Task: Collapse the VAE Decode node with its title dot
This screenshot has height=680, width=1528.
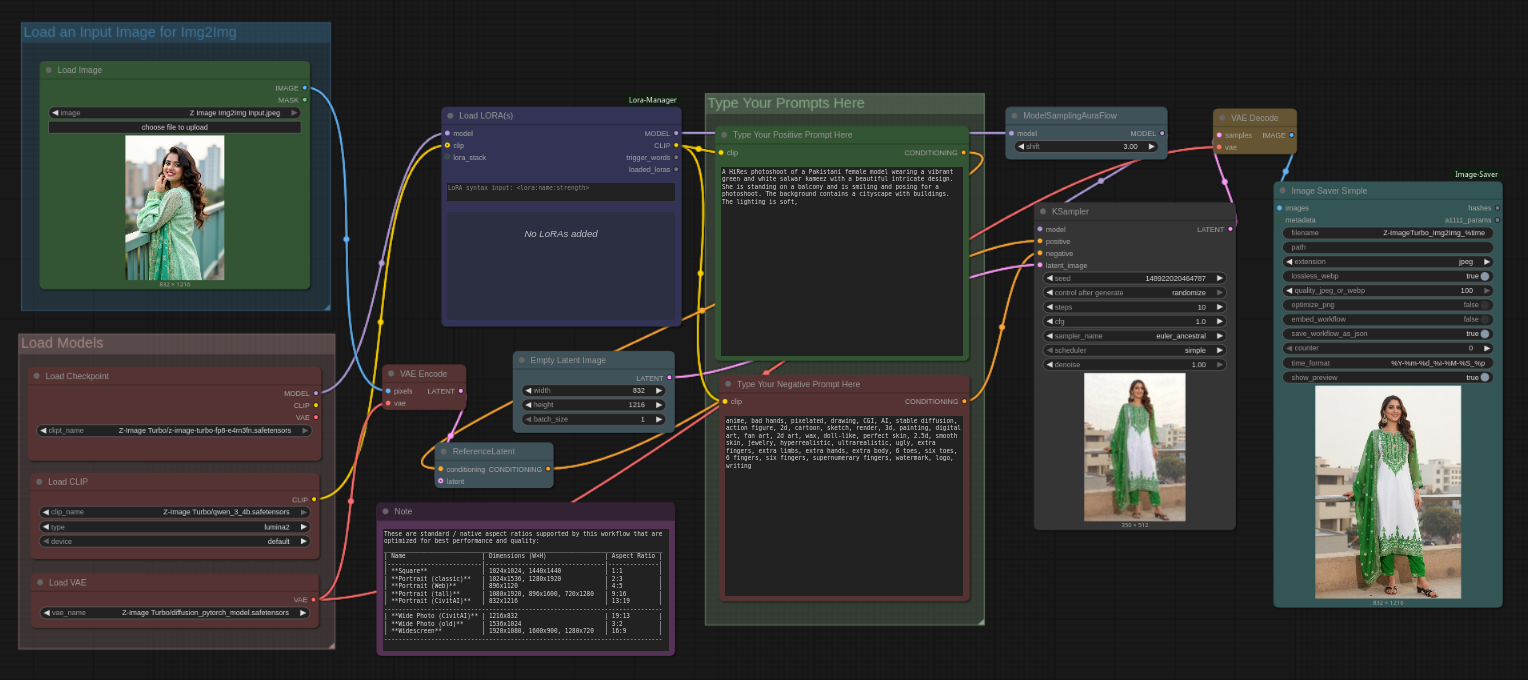Action: [1222, 118]
